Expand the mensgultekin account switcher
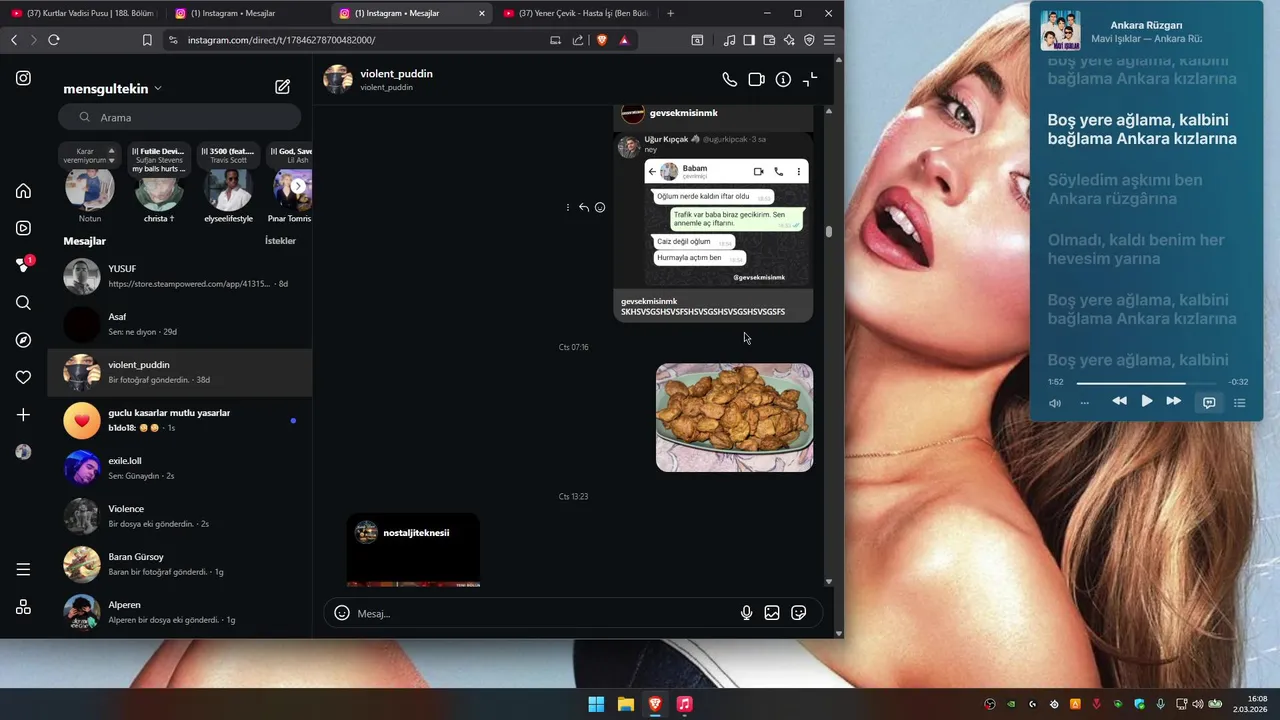This screenshot has height=720, width=1280. tap(112, 88)
